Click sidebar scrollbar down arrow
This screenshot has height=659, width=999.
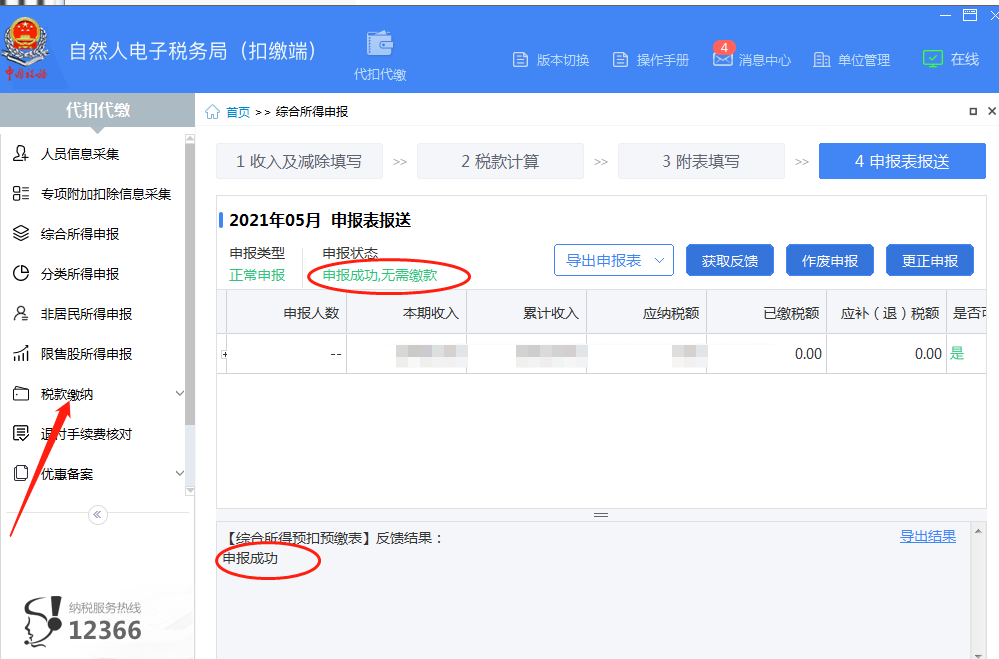[x=190, y=491]
